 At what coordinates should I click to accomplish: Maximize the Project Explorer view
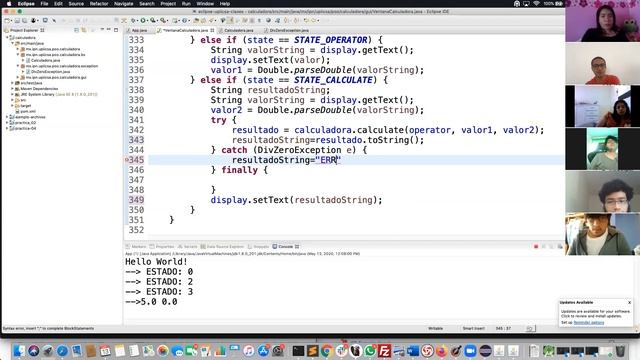pos(116,30)
